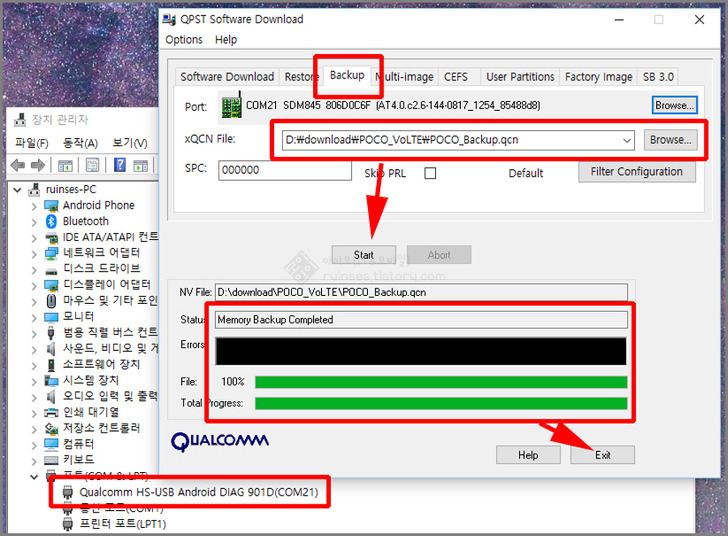This screenshot has width=728, height=536.
Task: Click the 오디오 입력 및 출력 icon
Action: point(51,396)
